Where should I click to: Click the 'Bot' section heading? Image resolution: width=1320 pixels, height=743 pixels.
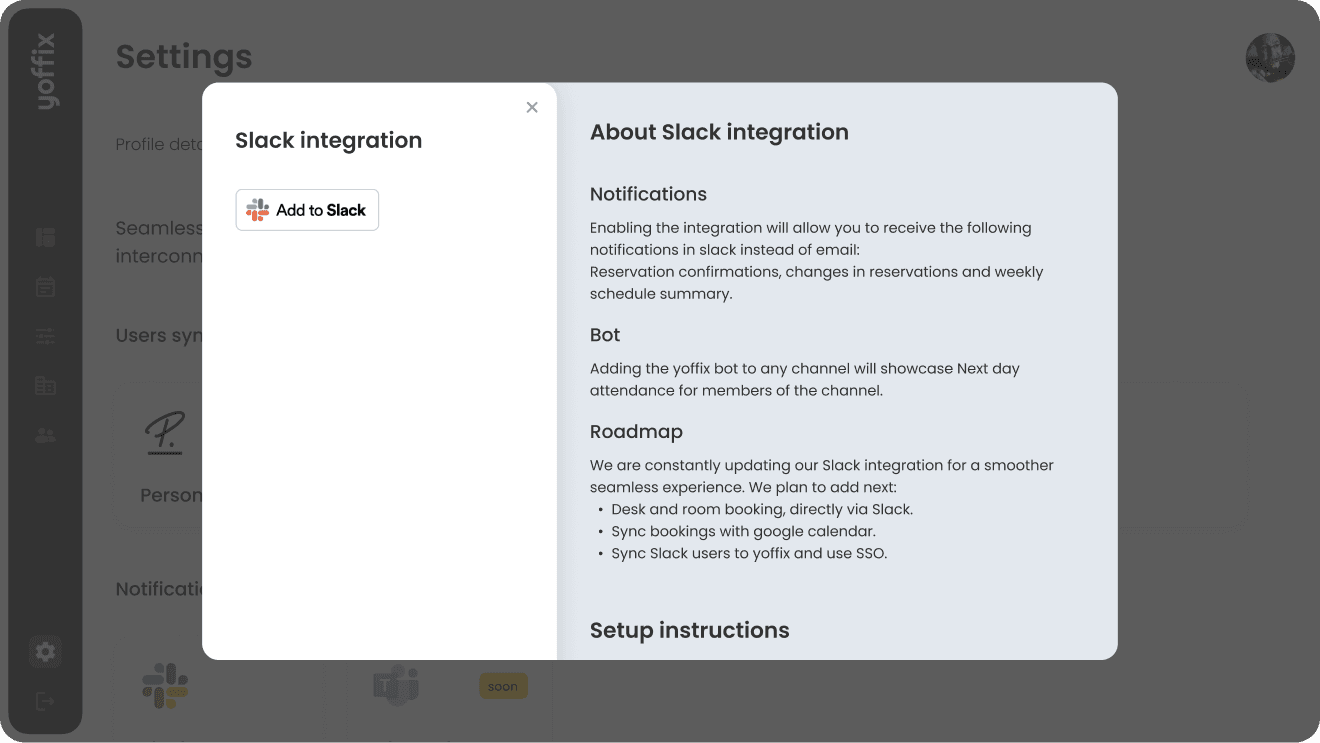pos(605,335)
